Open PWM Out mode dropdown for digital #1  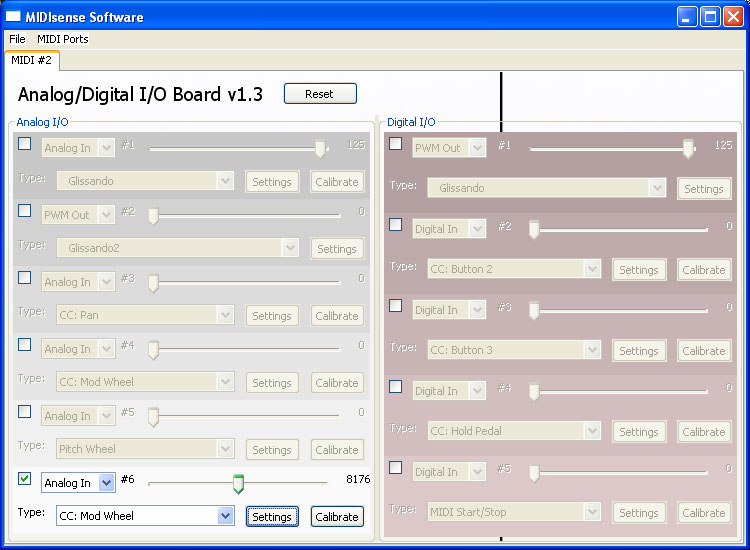(x=449, y=148)
